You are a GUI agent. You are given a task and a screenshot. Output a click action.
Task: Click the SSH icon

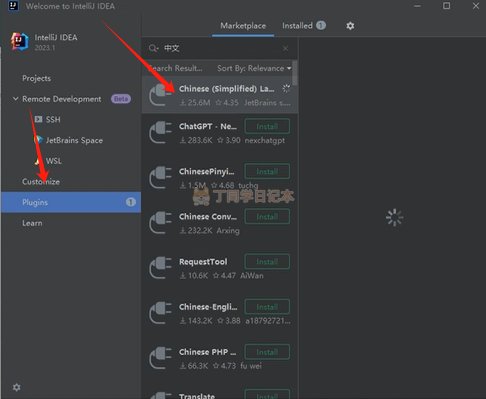(38, 119)
